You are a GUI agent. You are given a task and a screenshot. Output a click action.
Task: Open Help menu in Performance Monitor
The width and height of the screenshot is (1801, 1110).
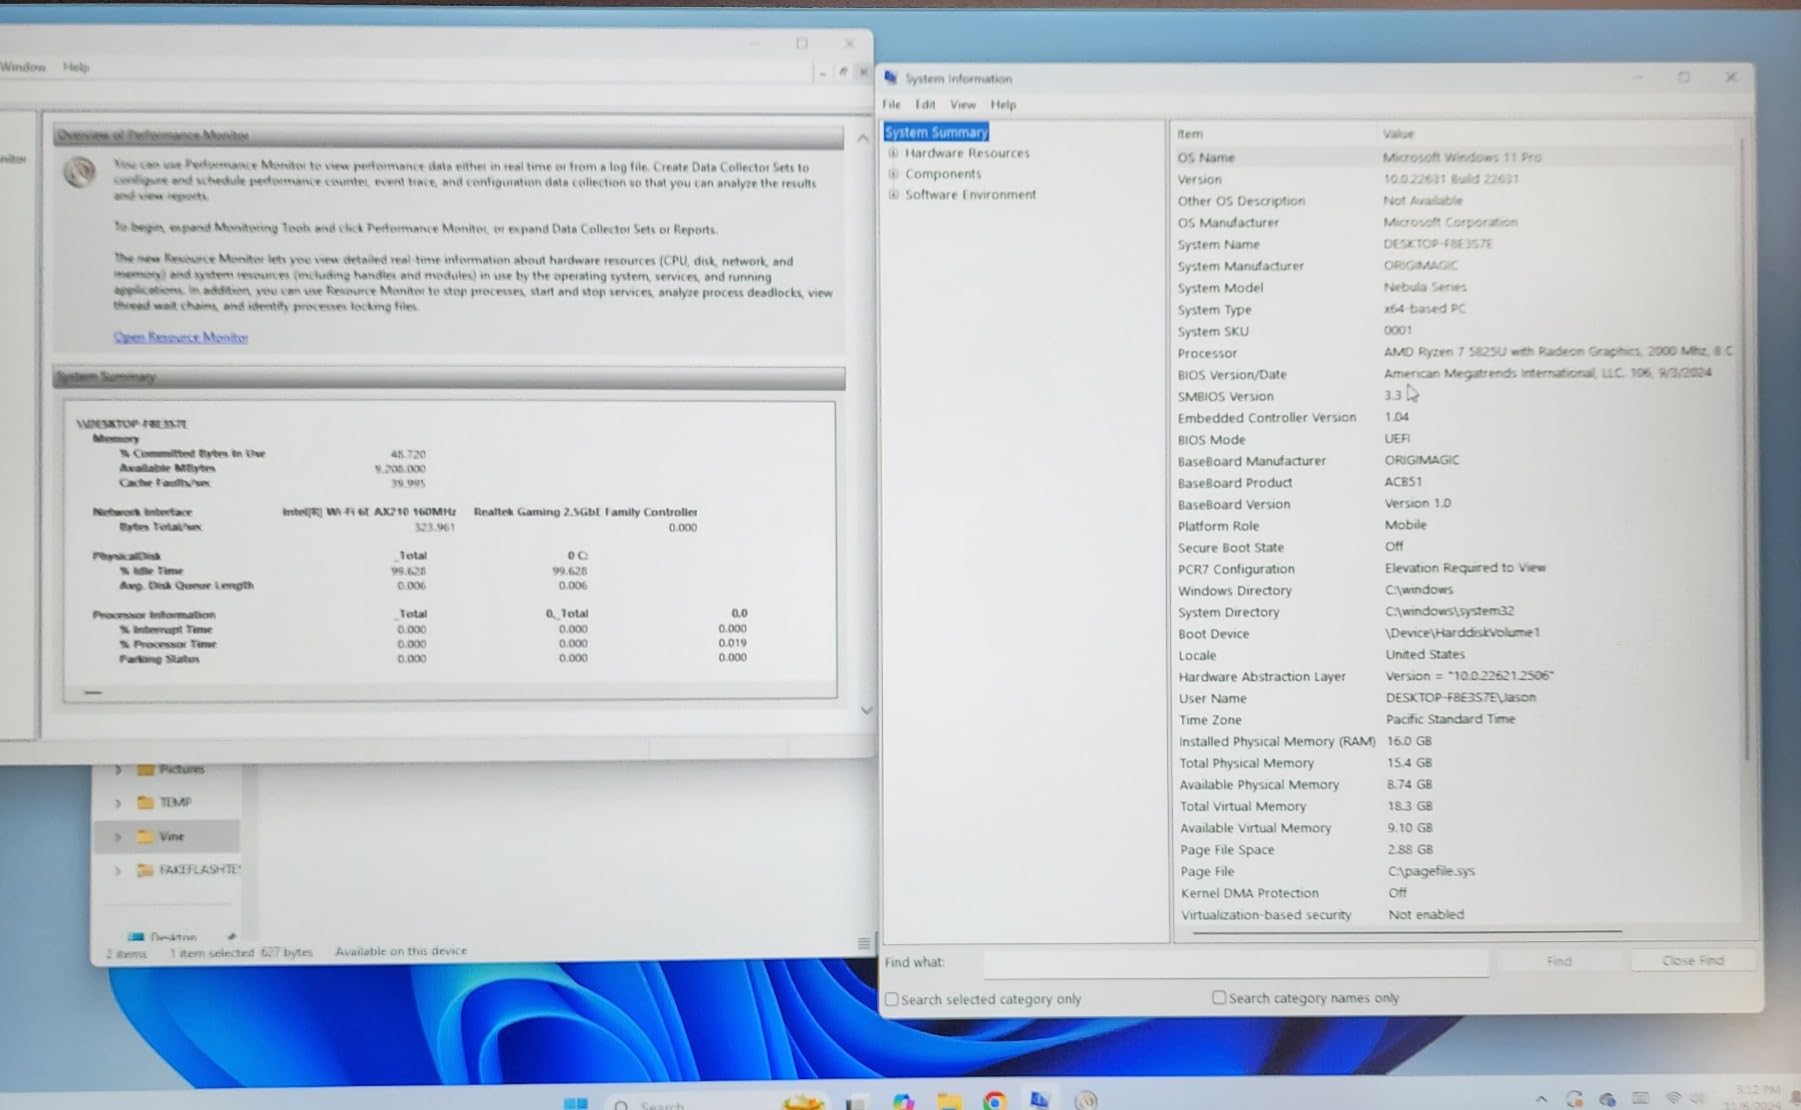(x=76, y=67)
